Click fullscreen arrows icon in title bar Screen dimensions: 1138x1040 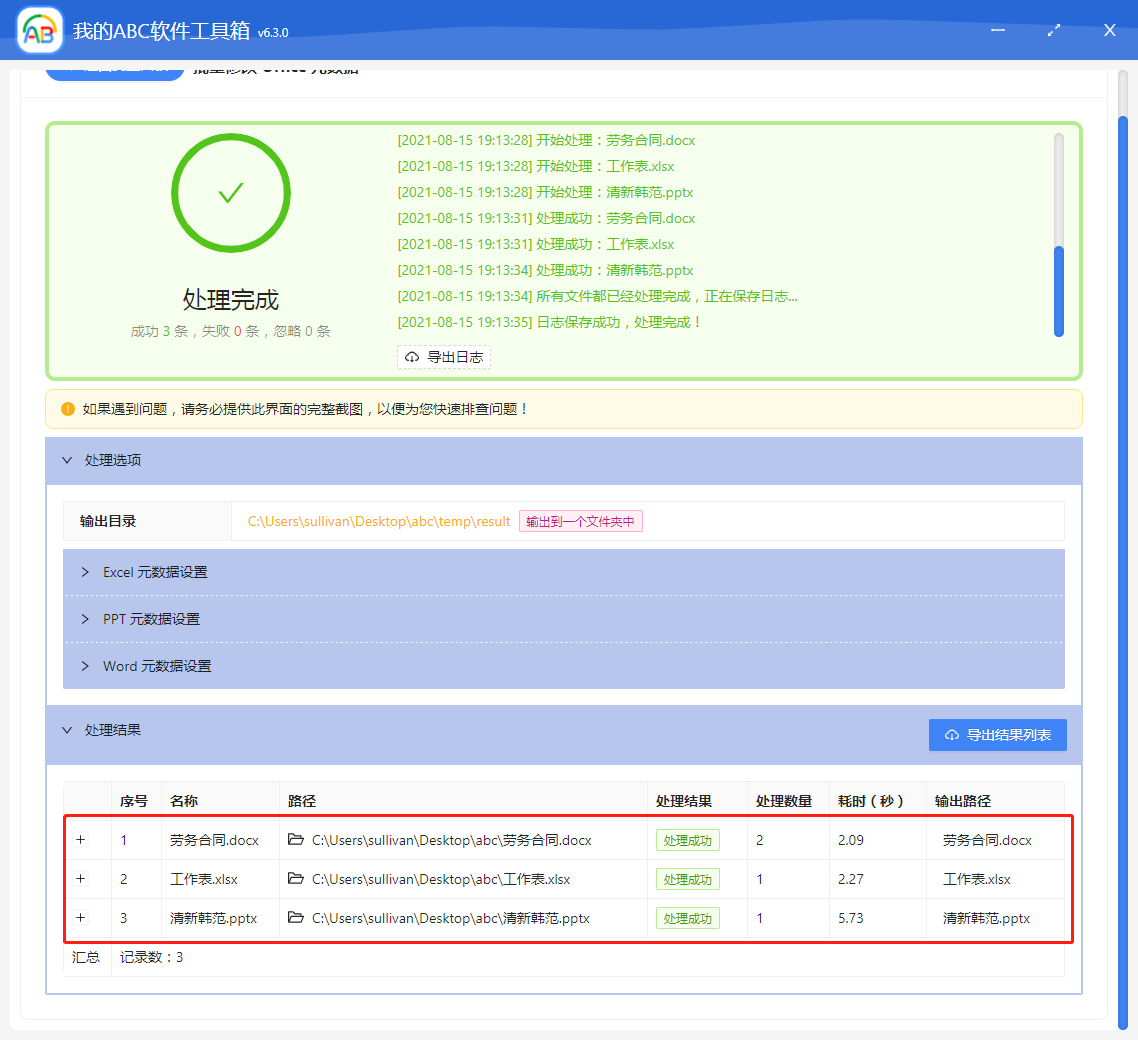tap(1053, 30)
